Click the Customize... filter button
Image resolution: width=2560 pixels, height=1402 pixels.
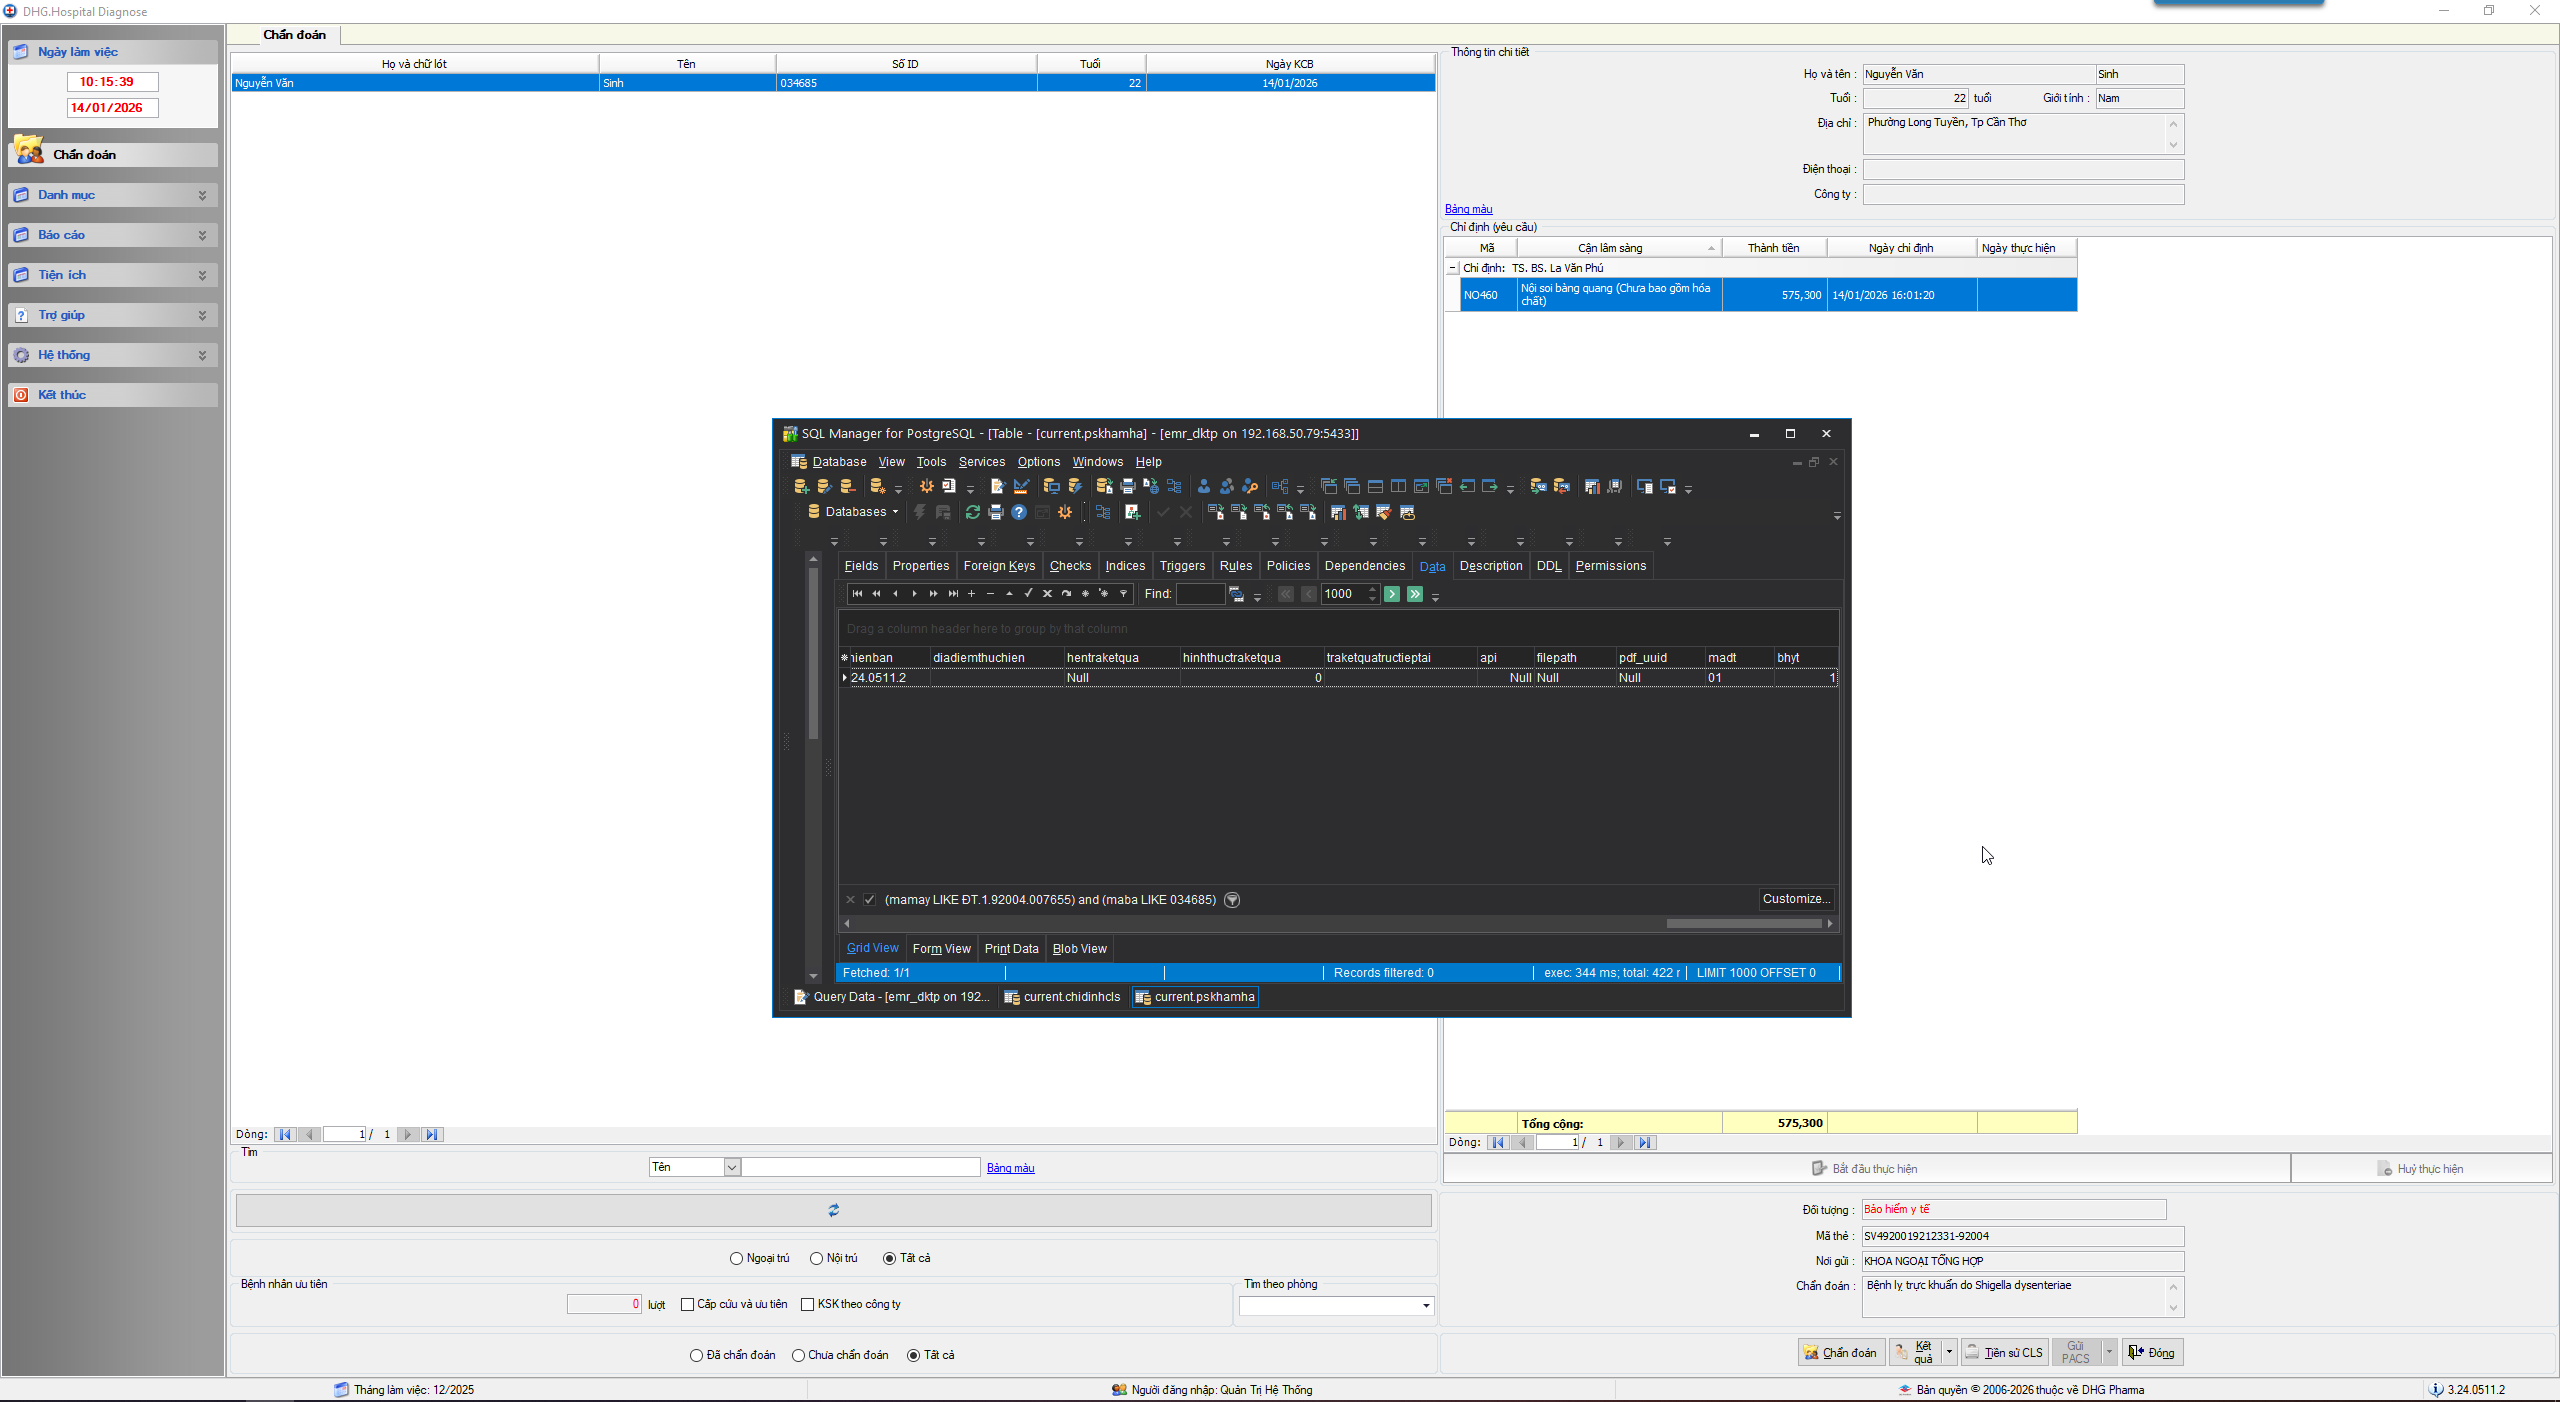pos(1796,899)
